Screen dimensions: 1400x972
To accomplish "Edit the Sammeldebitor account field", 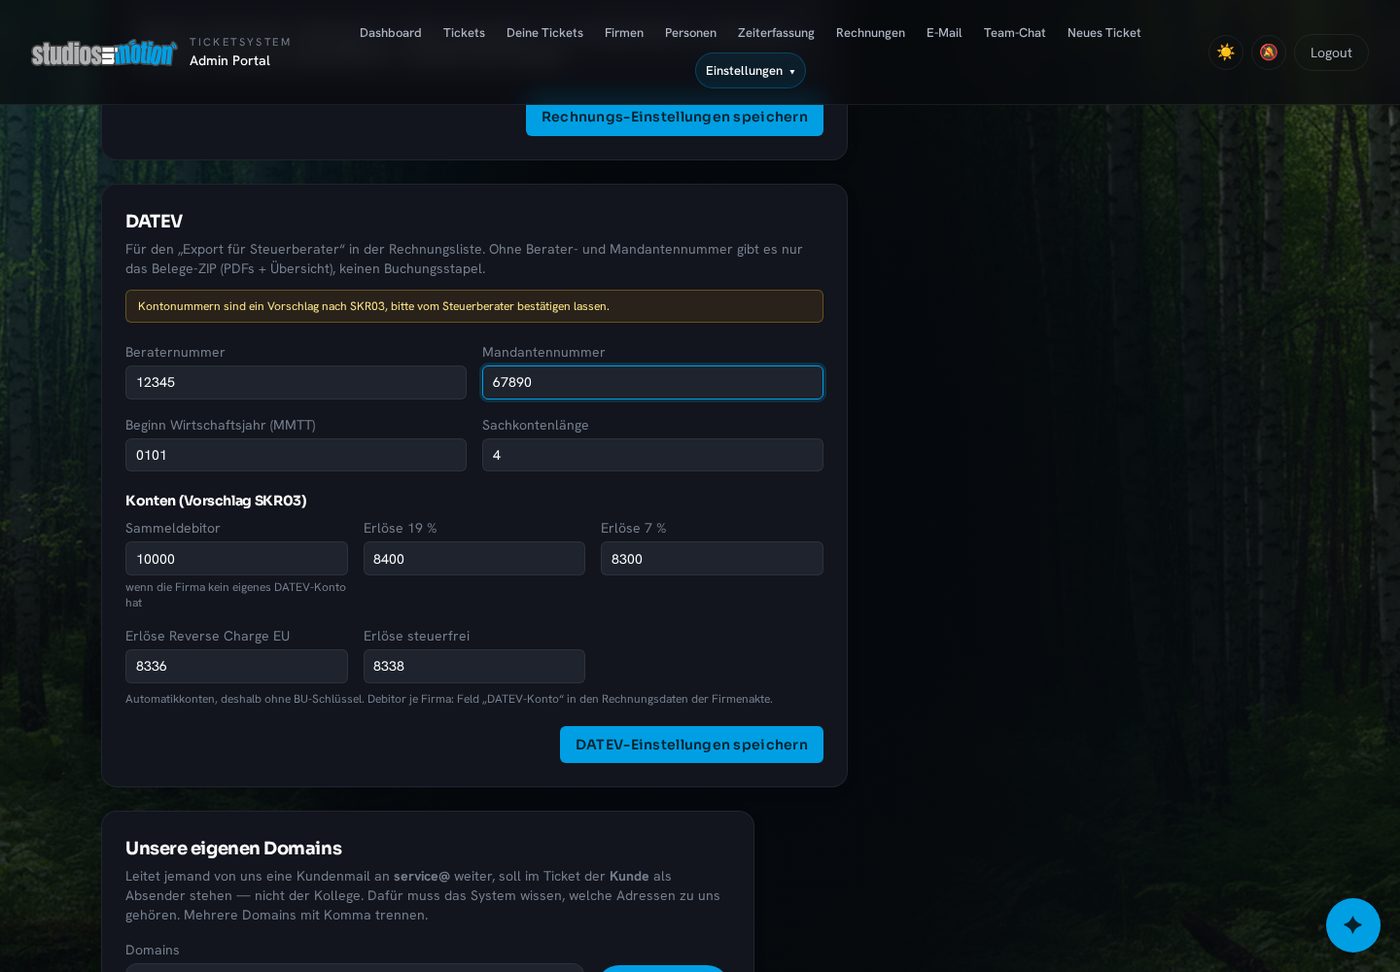I will click(x=236, y=559).
